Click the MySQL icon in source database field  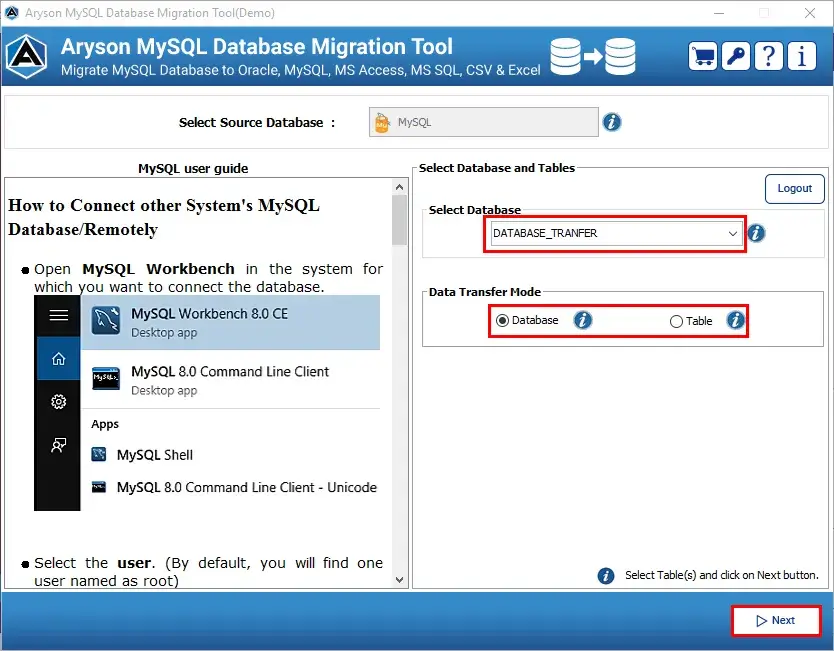[382, 122]
